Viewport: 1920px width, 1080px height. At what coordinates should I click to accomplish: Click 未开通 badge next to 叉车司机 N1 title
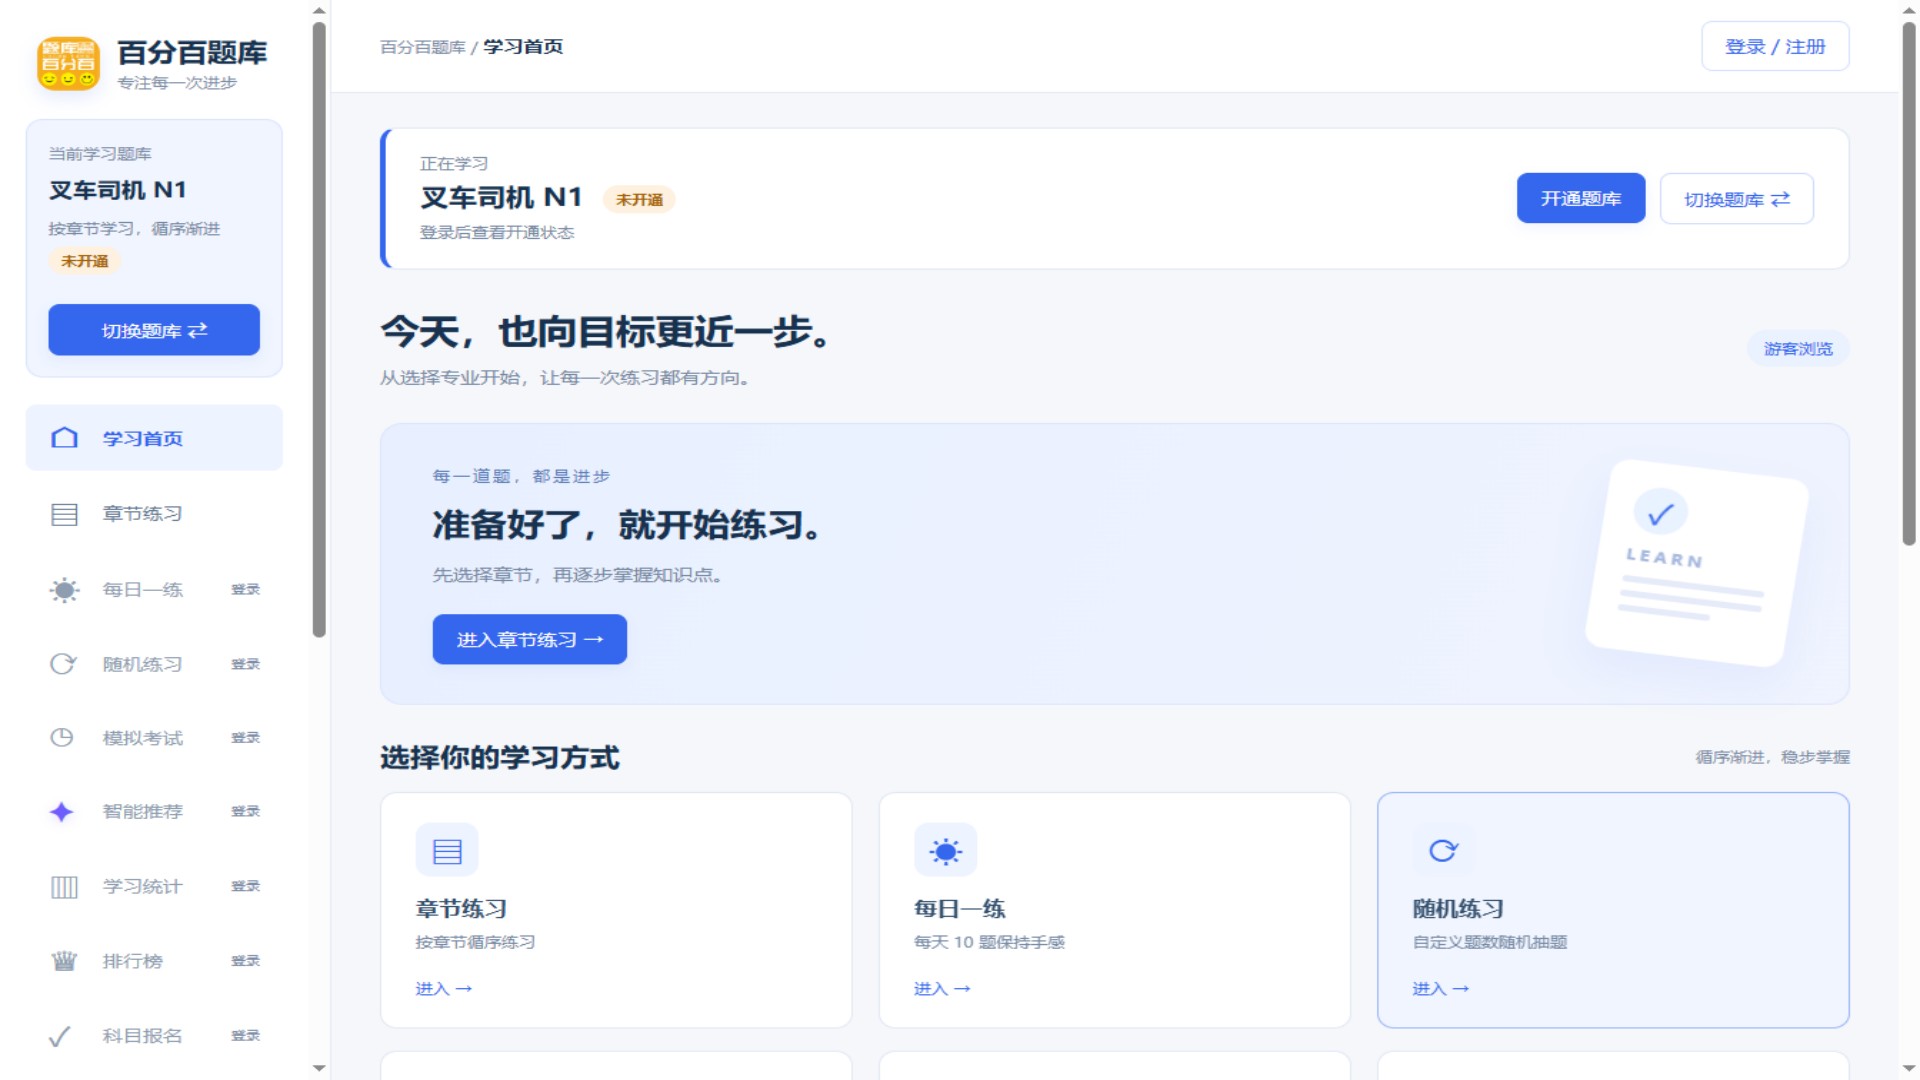point(639,200)
